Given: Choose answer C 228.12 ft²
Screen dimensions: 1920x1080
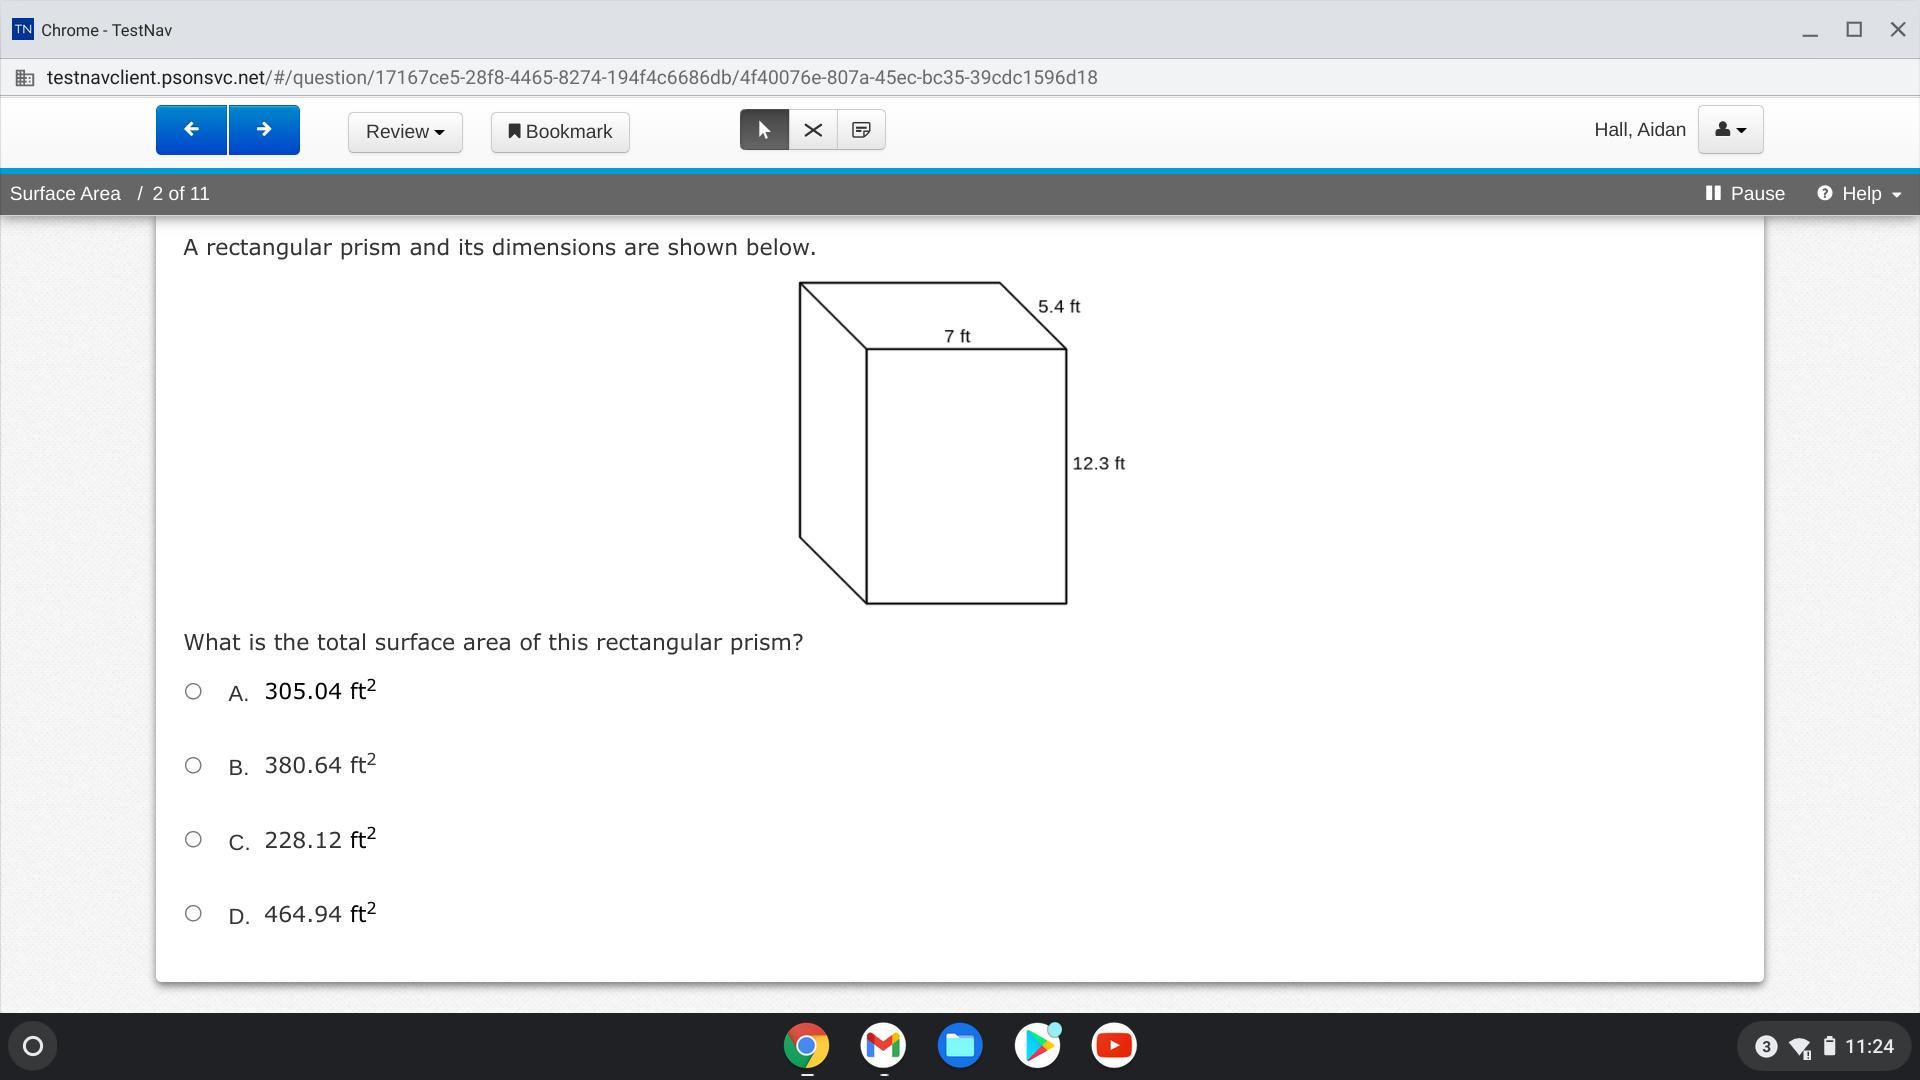Looking at the screenshot, I should click(x=193, y=839).
